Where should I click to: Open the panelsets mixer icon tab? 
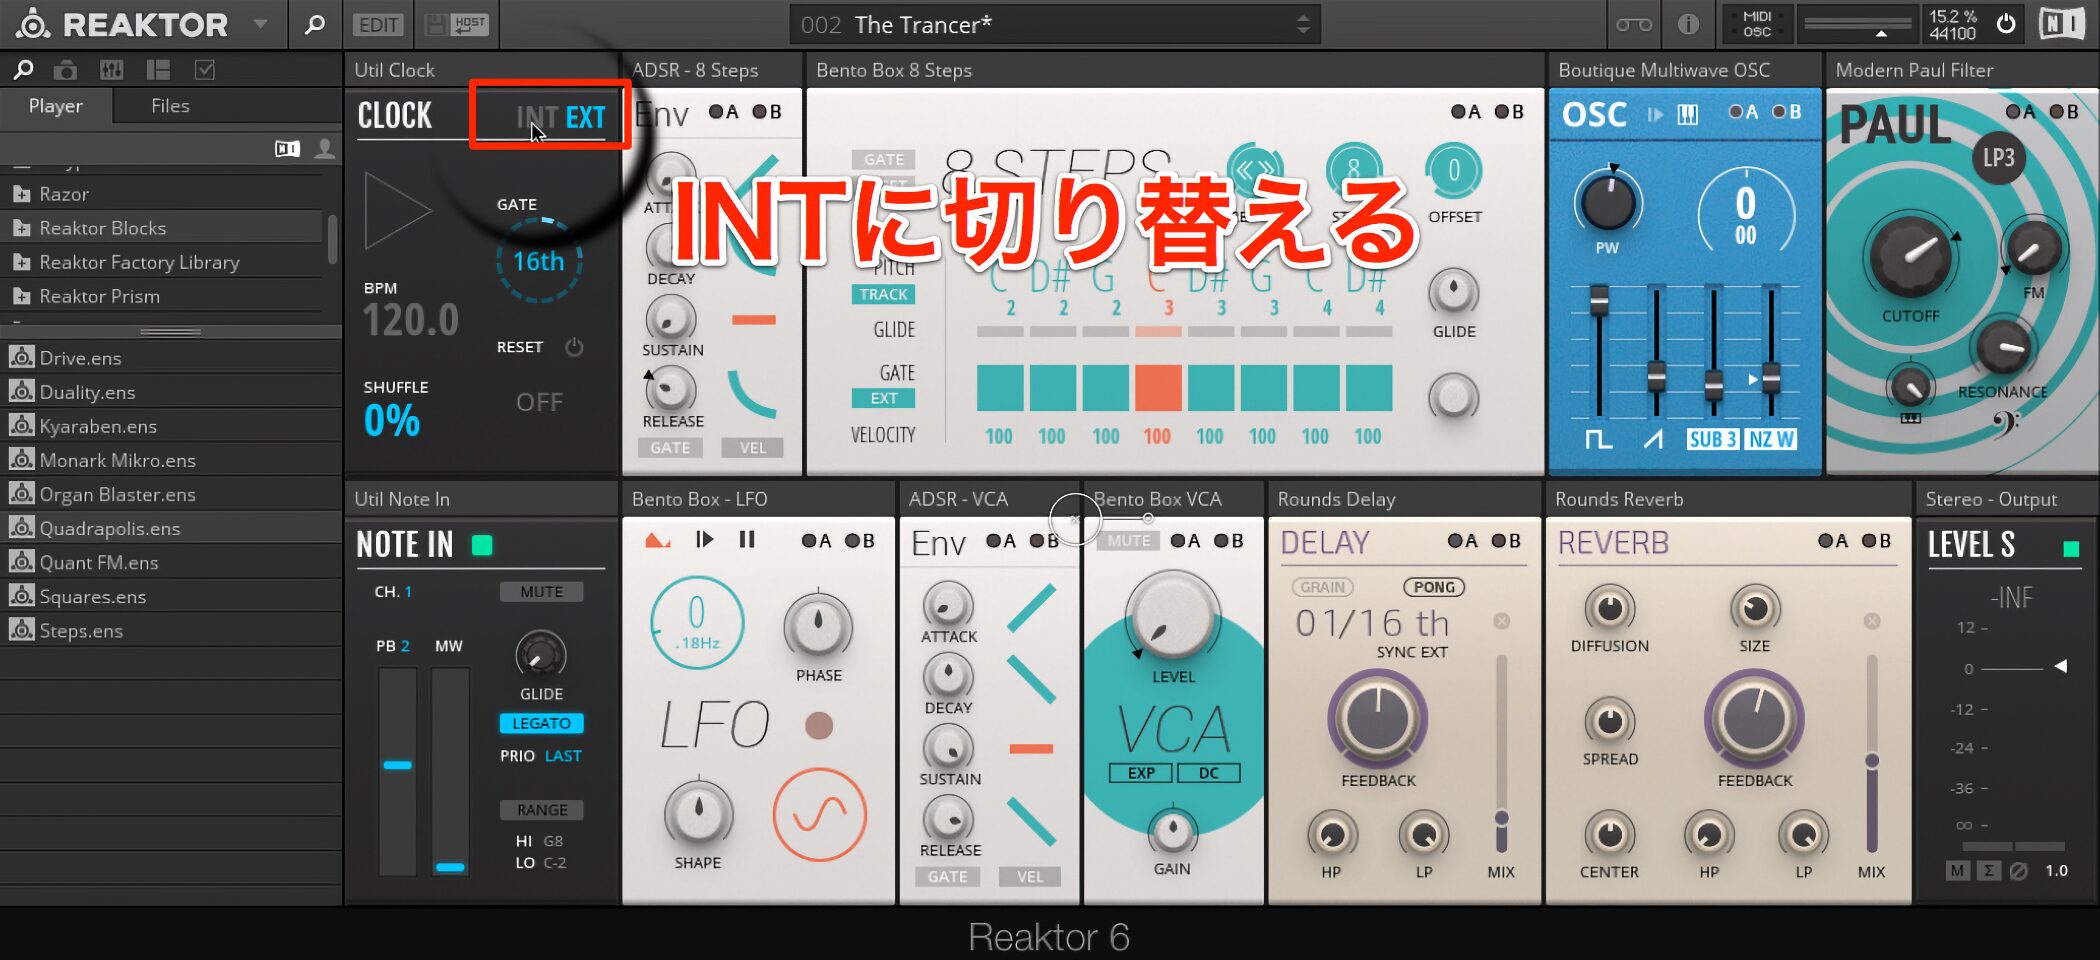(112, 70)
